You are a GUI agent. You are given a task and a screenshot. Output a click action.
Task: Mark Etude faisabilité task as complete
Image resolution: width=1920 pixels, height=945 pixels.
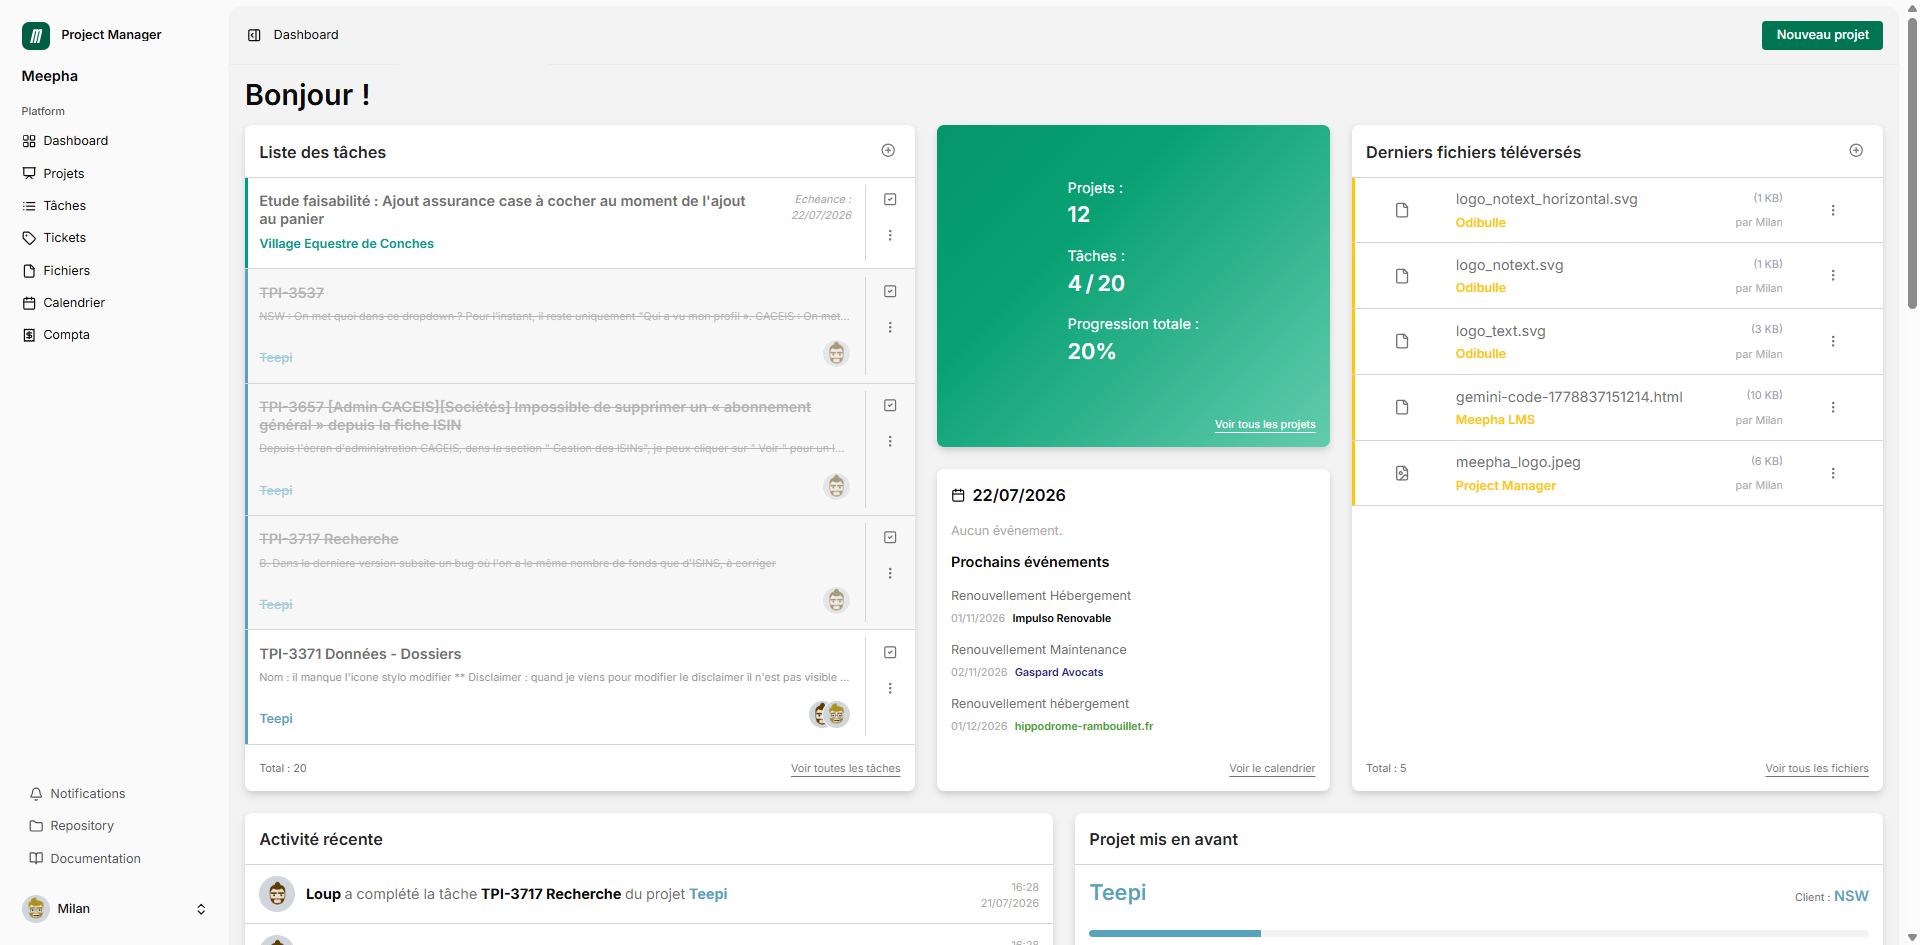(x=890, y=199)
